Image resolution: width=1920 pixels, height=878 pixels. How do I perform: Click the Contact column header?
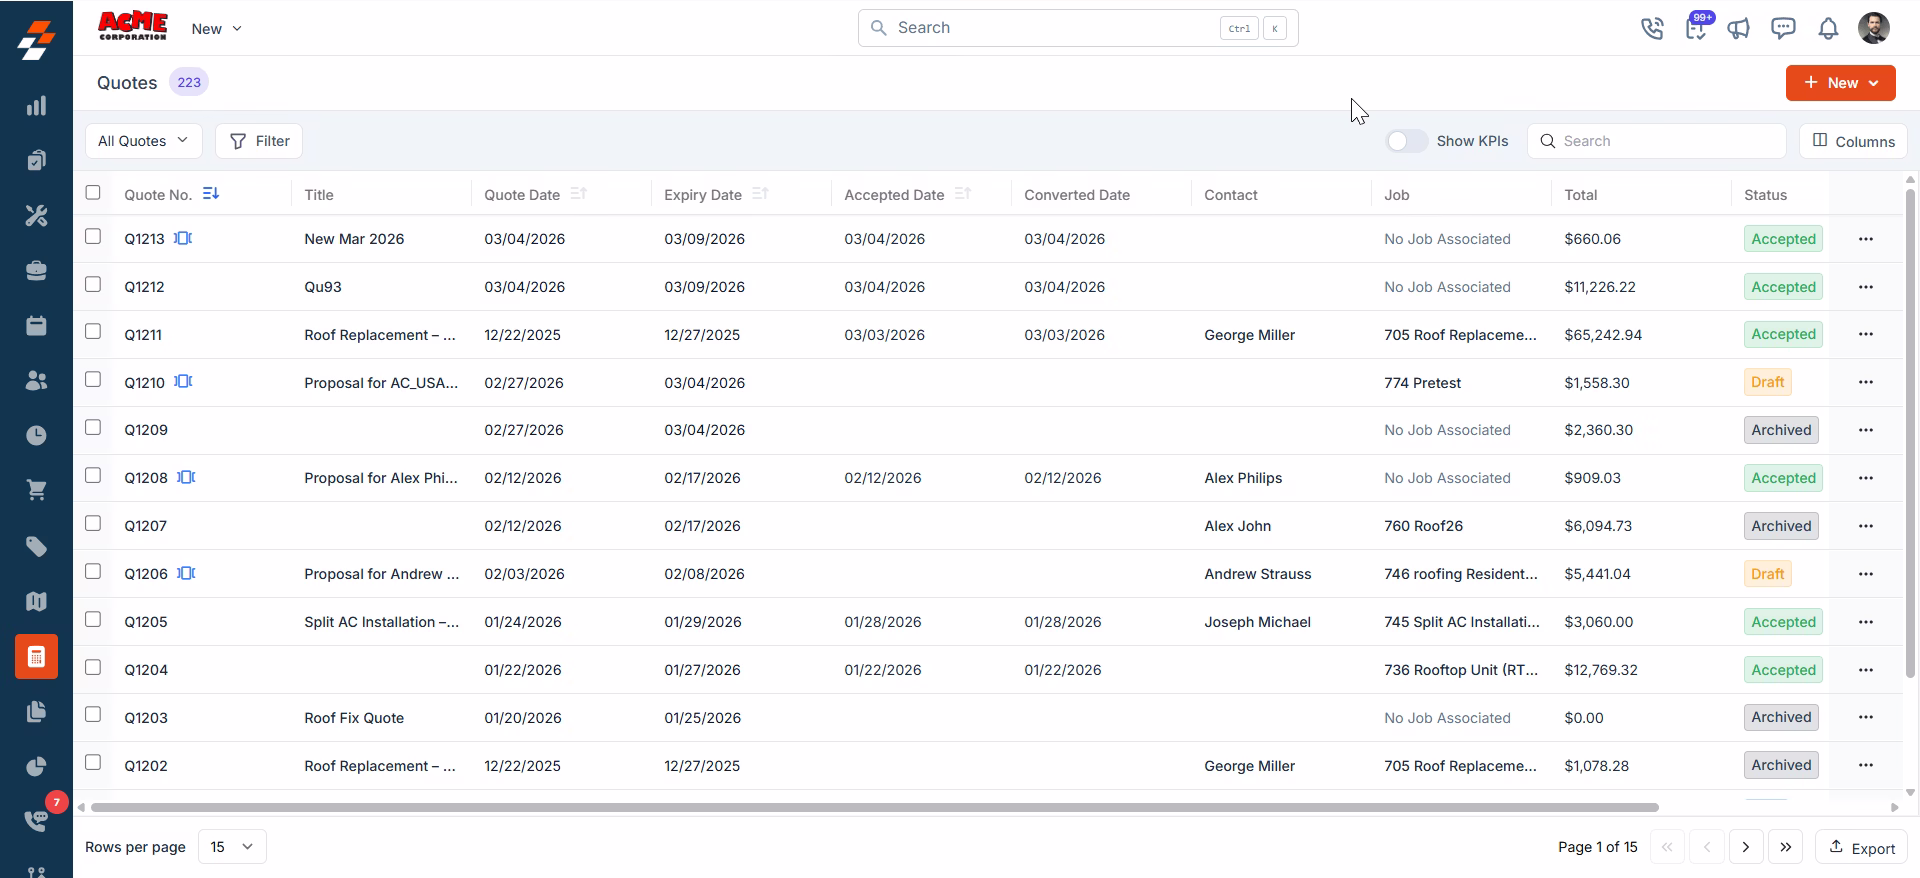[x=1230, y=195]
